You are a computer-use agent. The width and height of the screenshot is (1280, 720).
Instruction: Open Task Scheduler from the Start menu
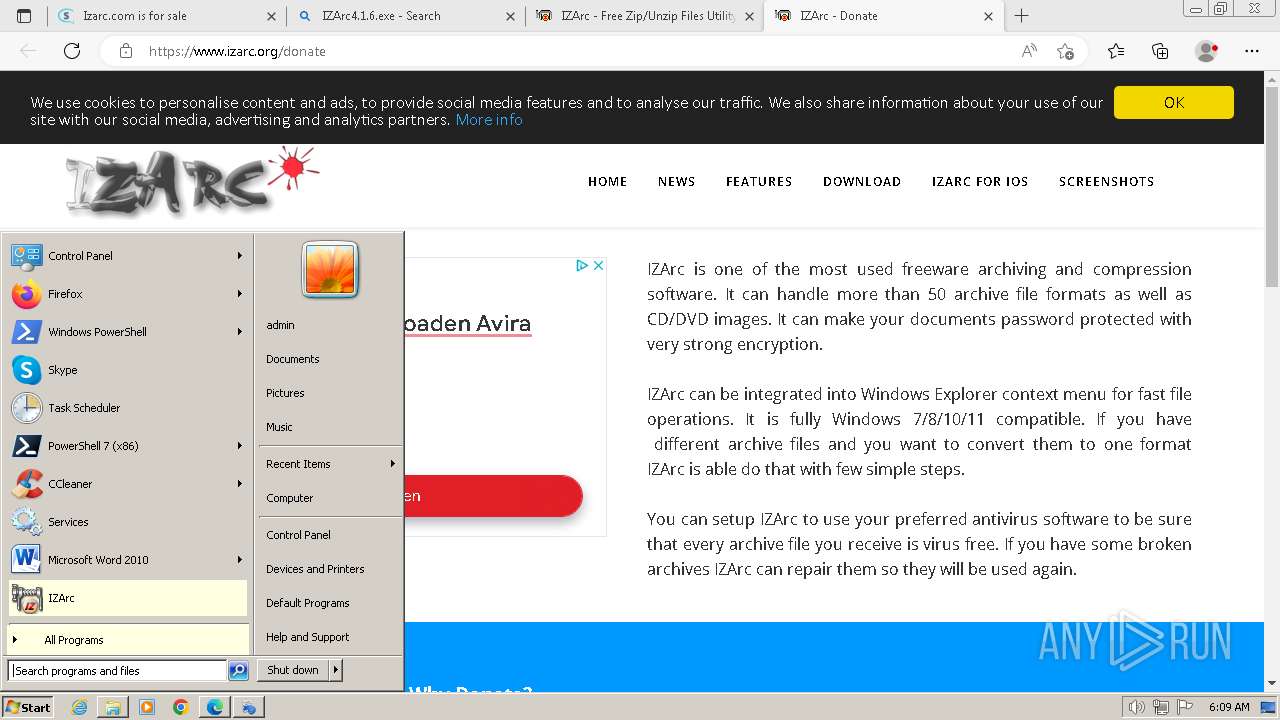click(127, 408)
